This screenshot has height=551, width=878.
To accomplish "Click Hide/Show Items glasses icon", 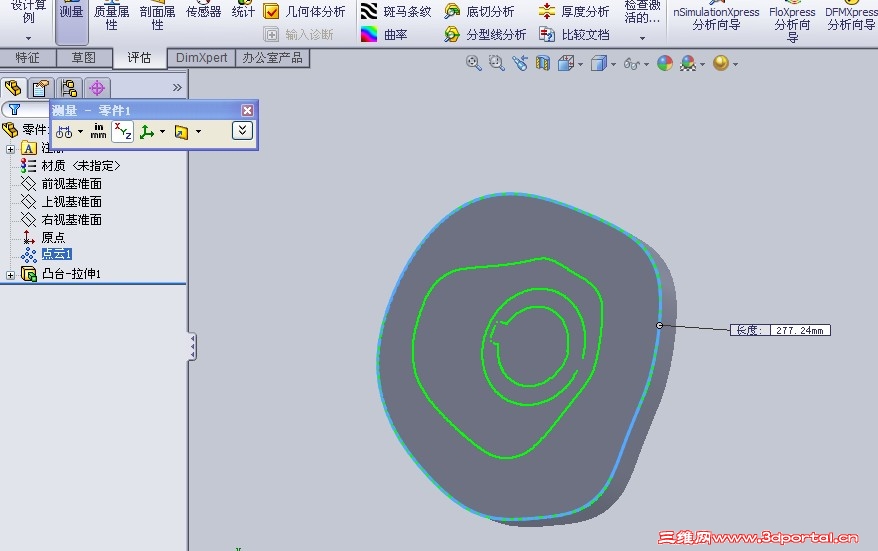I will (632, 64).
